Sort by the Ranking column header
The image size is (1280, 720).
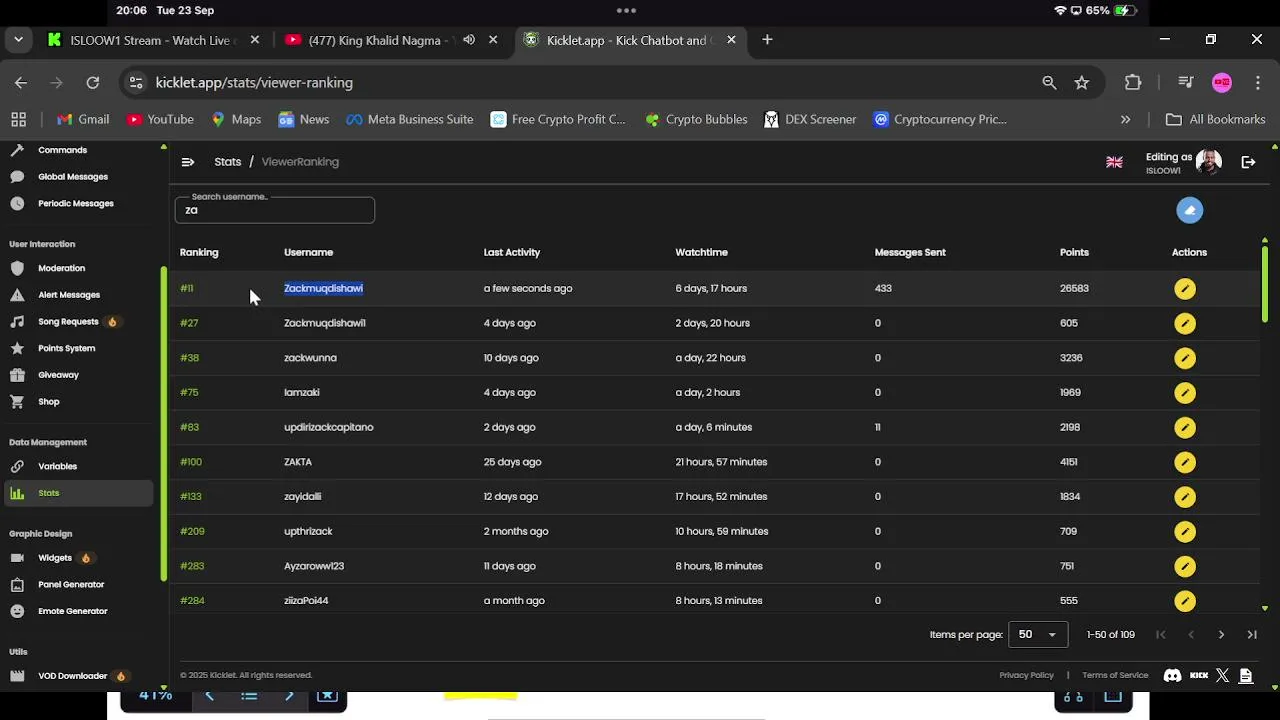tap(199, 252)
